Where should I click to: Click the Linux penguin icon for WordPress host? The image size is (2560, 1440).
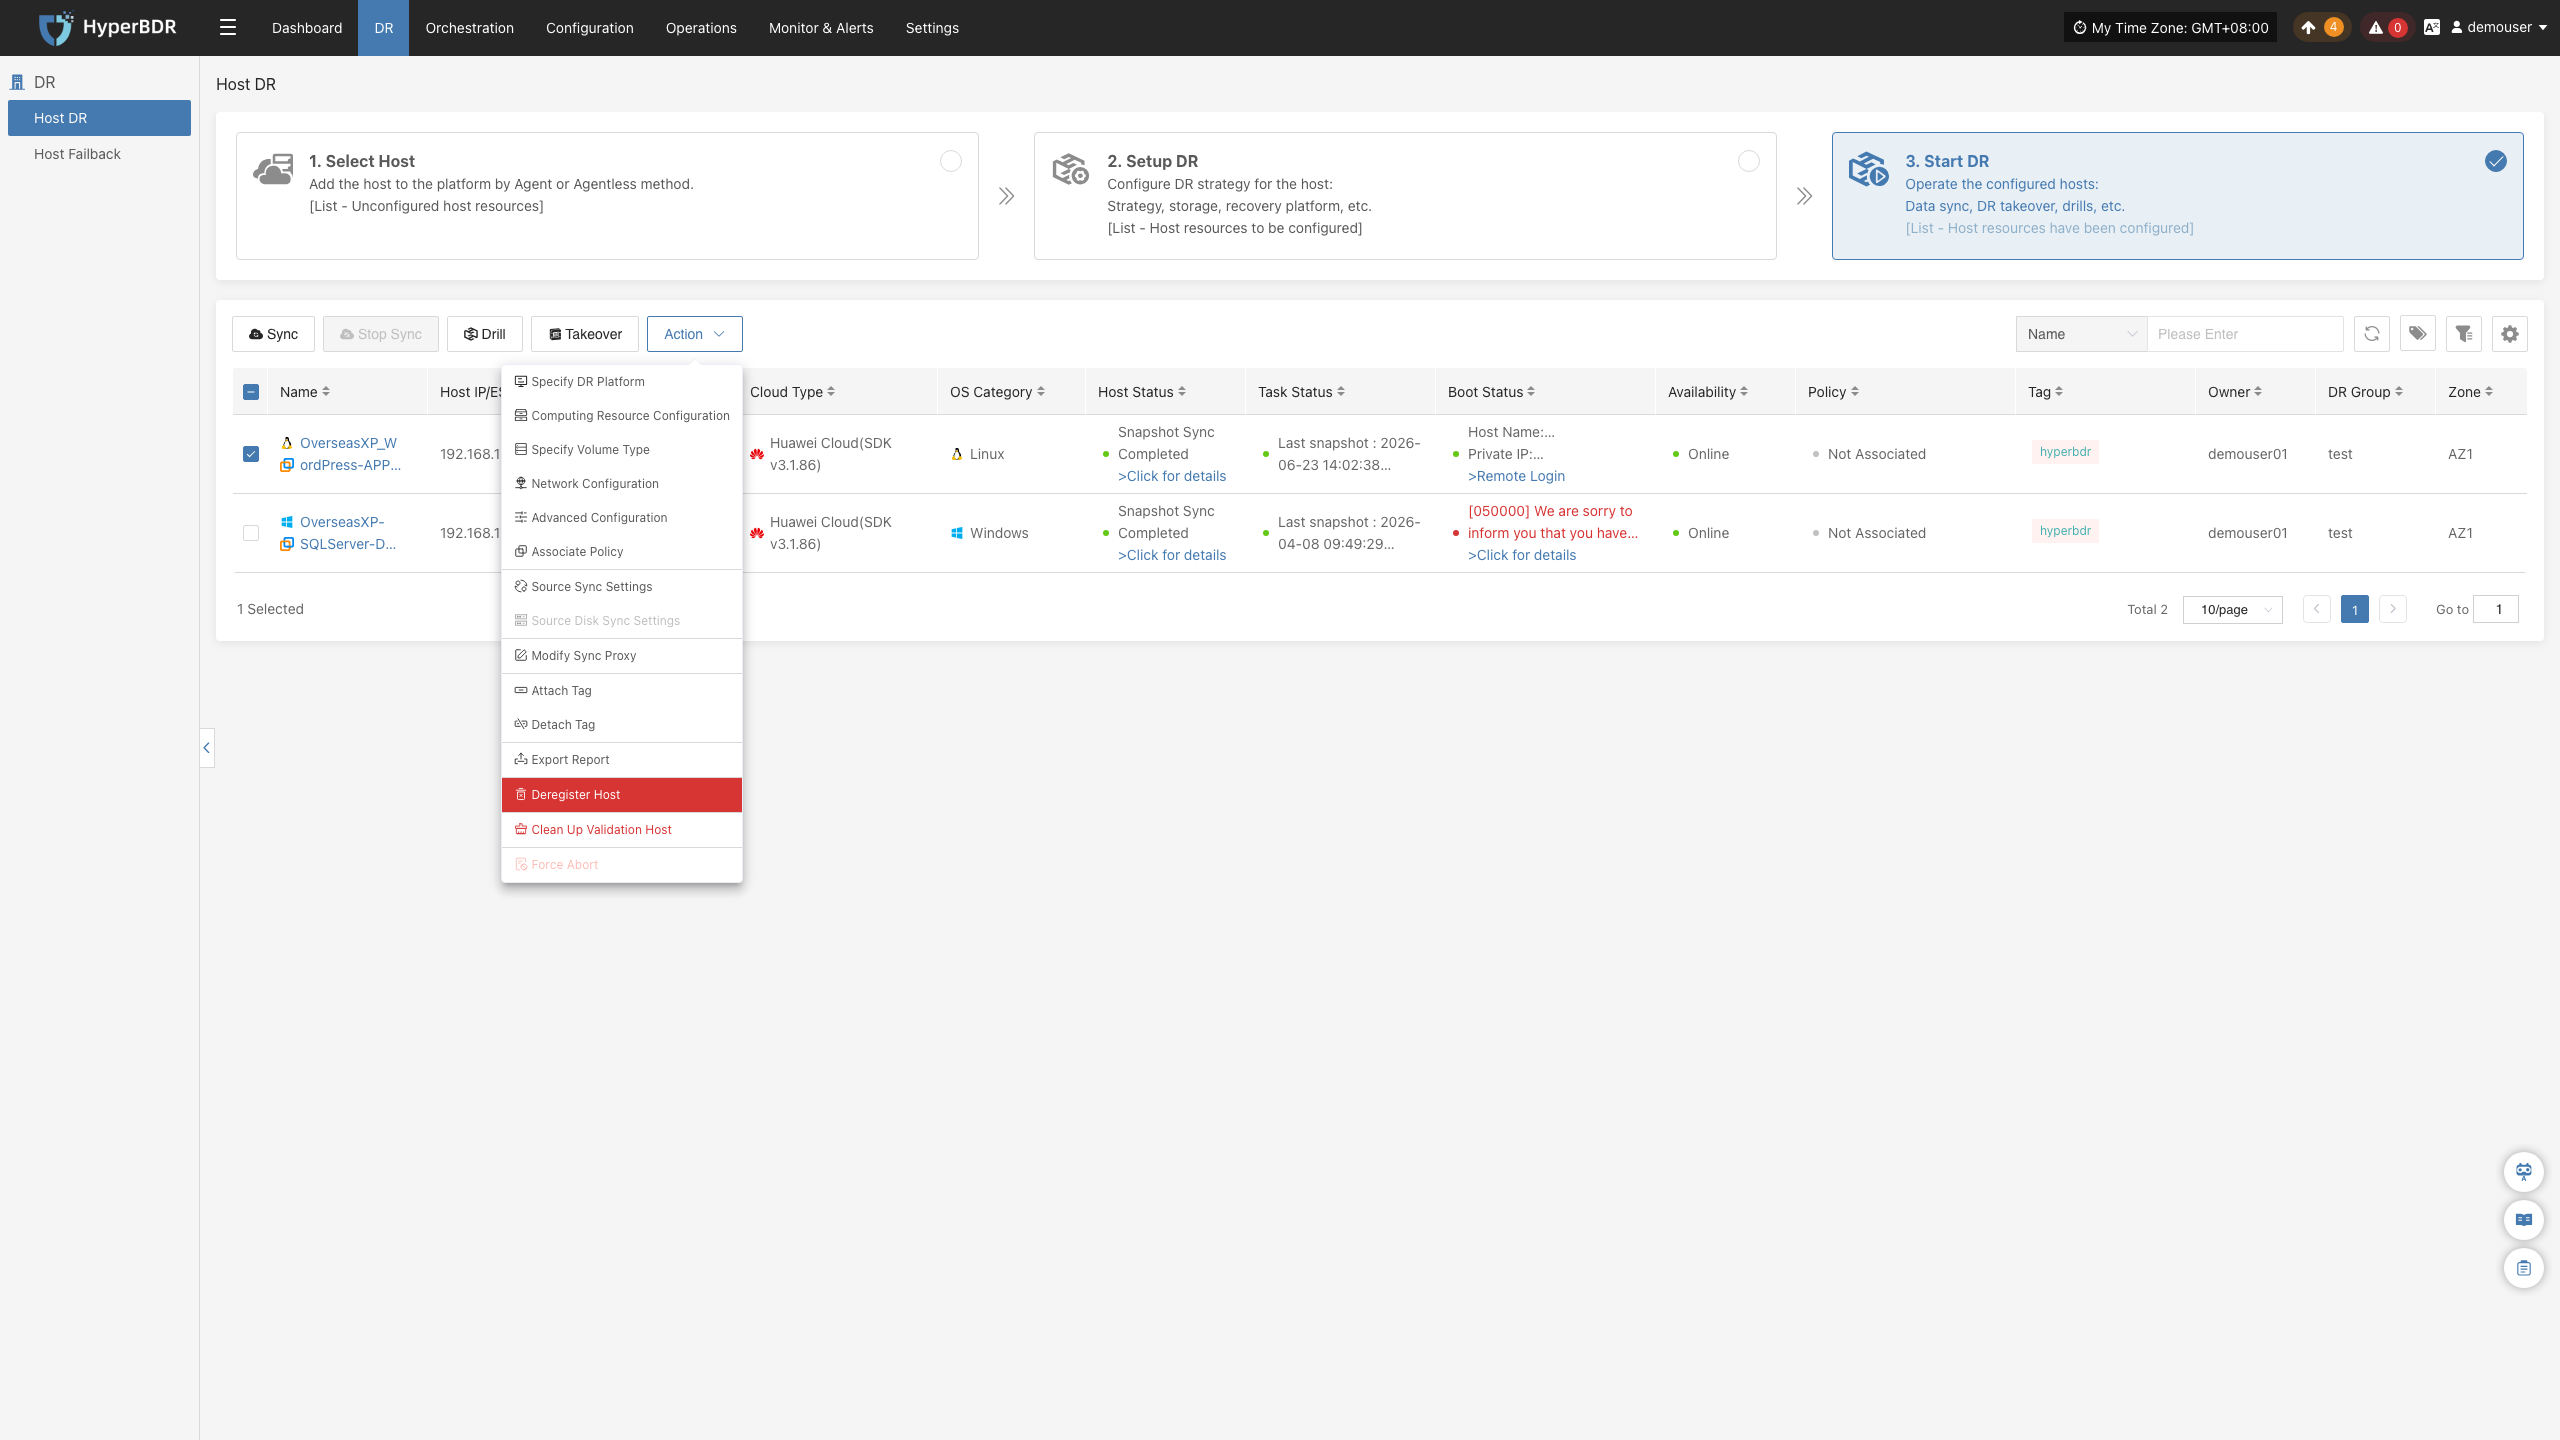pyautogui.click(x=287, y=443)
